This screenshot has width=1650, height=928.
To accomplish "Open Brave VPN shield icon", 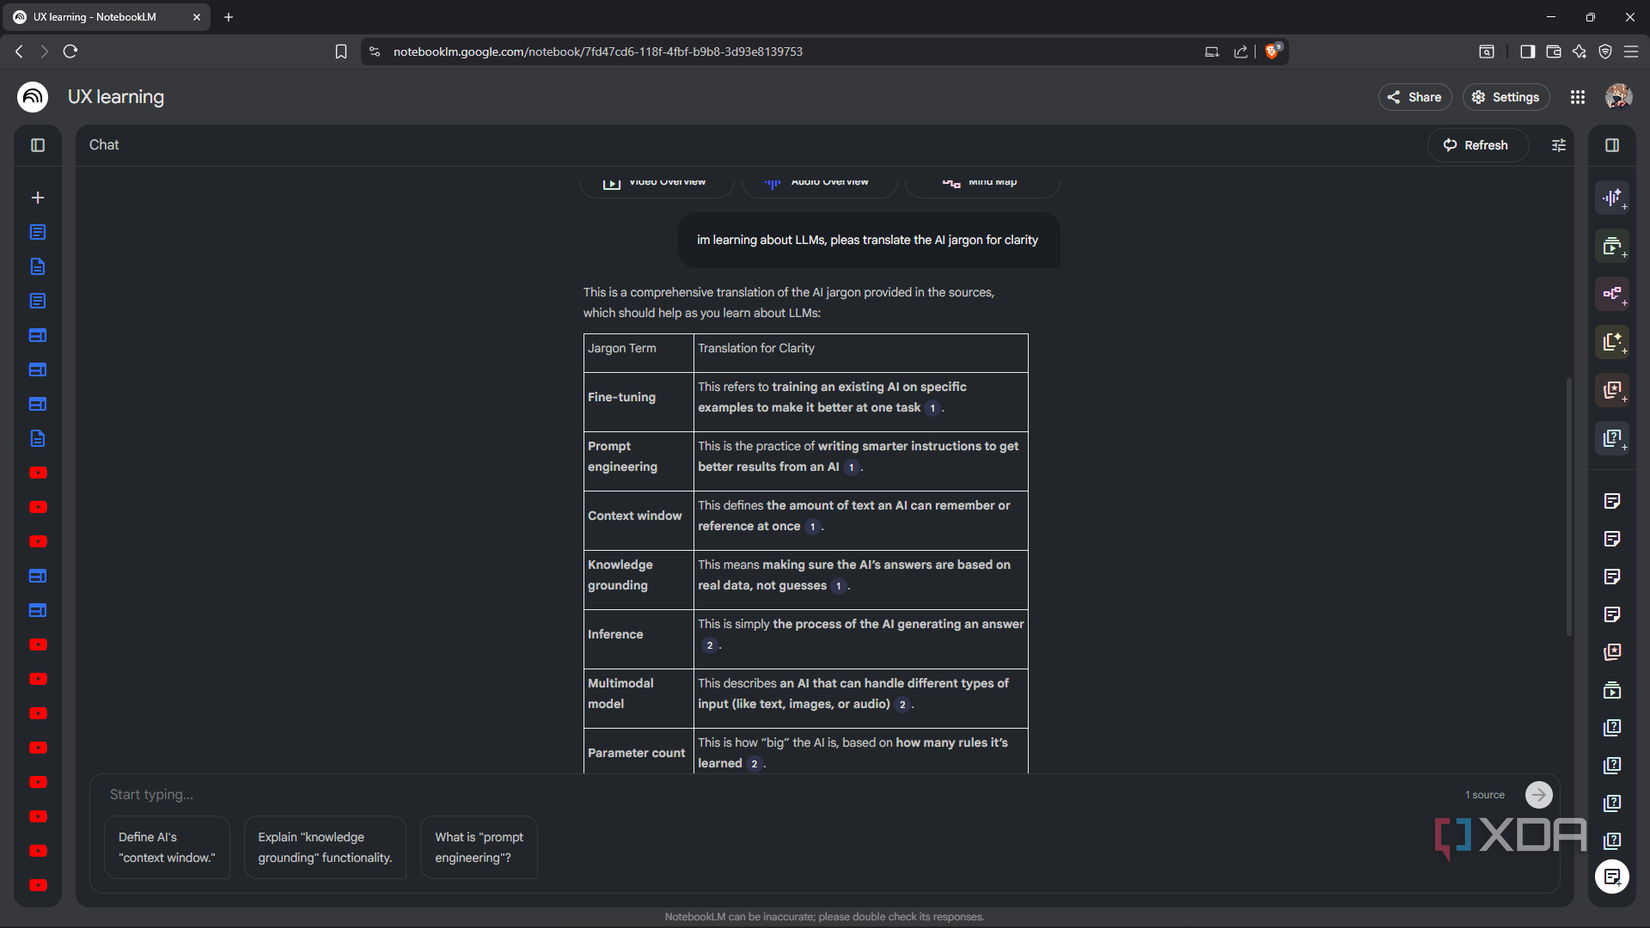I will tap(1605, 51).
